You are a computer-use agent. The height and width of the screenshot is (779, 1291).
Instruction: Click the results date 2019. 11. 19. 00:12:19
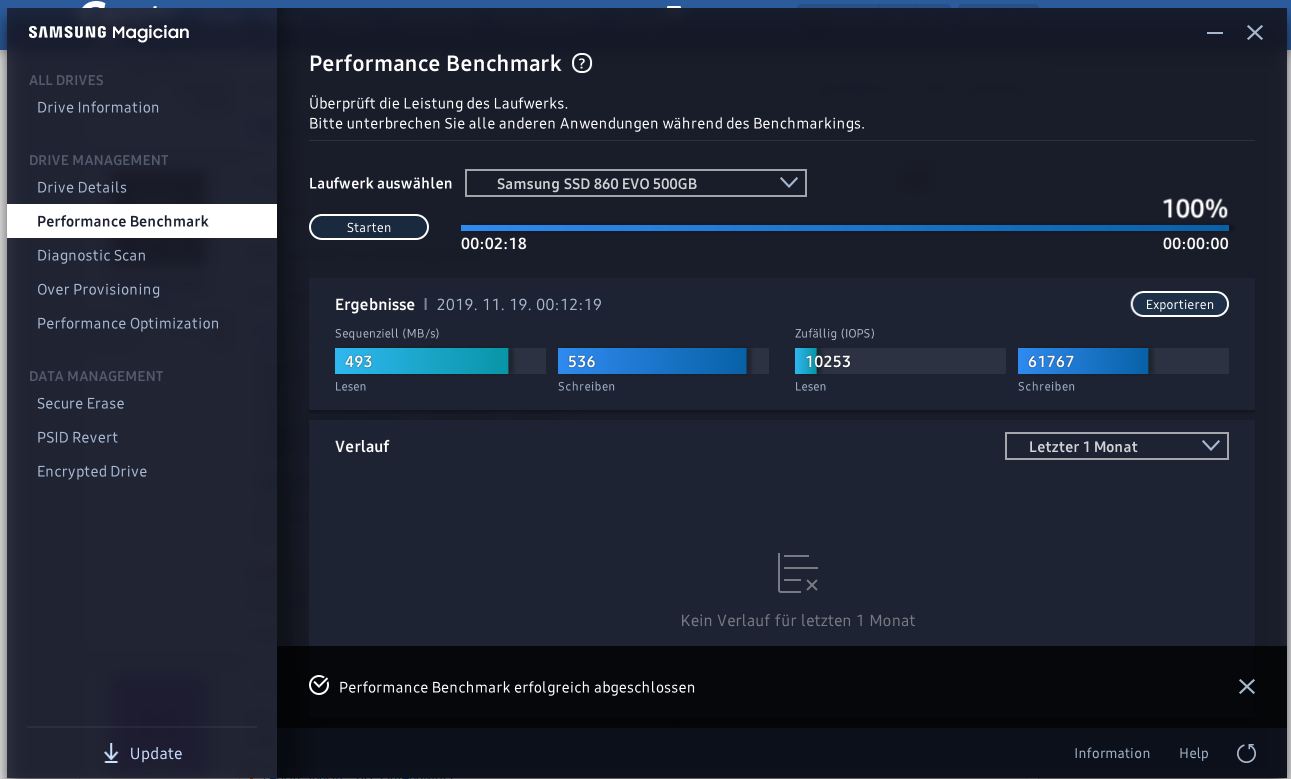pos(519,304)
